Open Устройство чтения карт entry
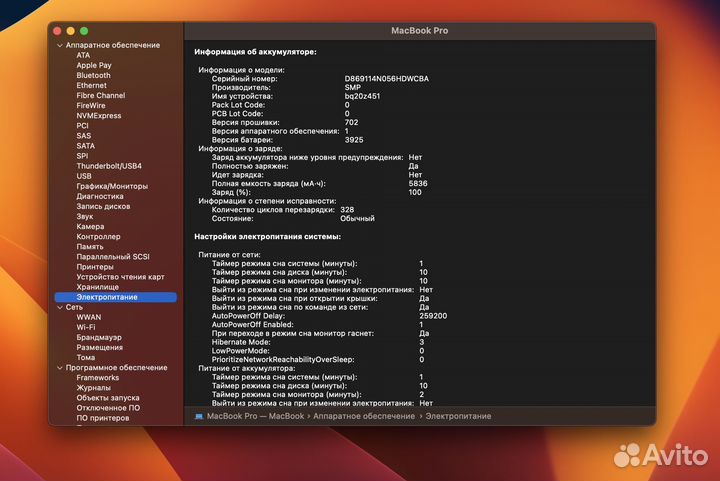The width and height of the screenshot is (720, 481). (120, 277)
